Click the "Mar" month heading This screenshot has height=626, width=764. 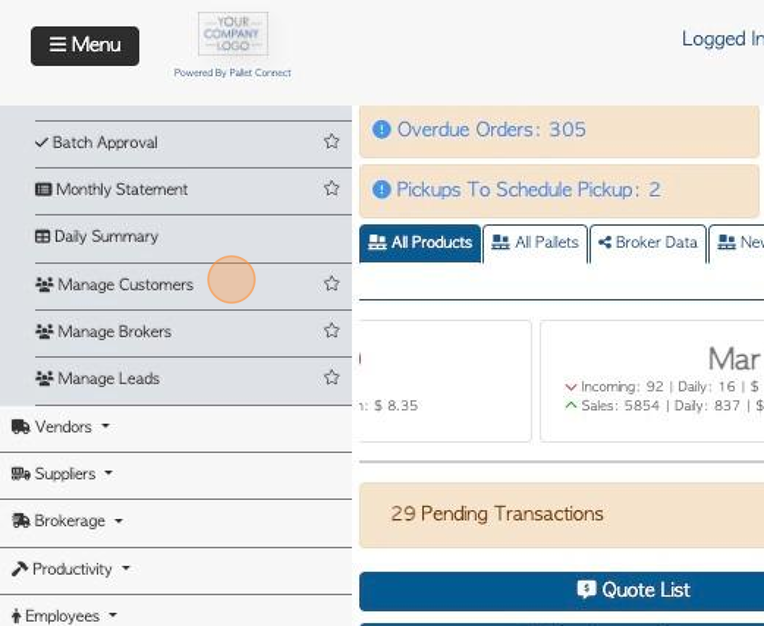[x=734, y=360]
